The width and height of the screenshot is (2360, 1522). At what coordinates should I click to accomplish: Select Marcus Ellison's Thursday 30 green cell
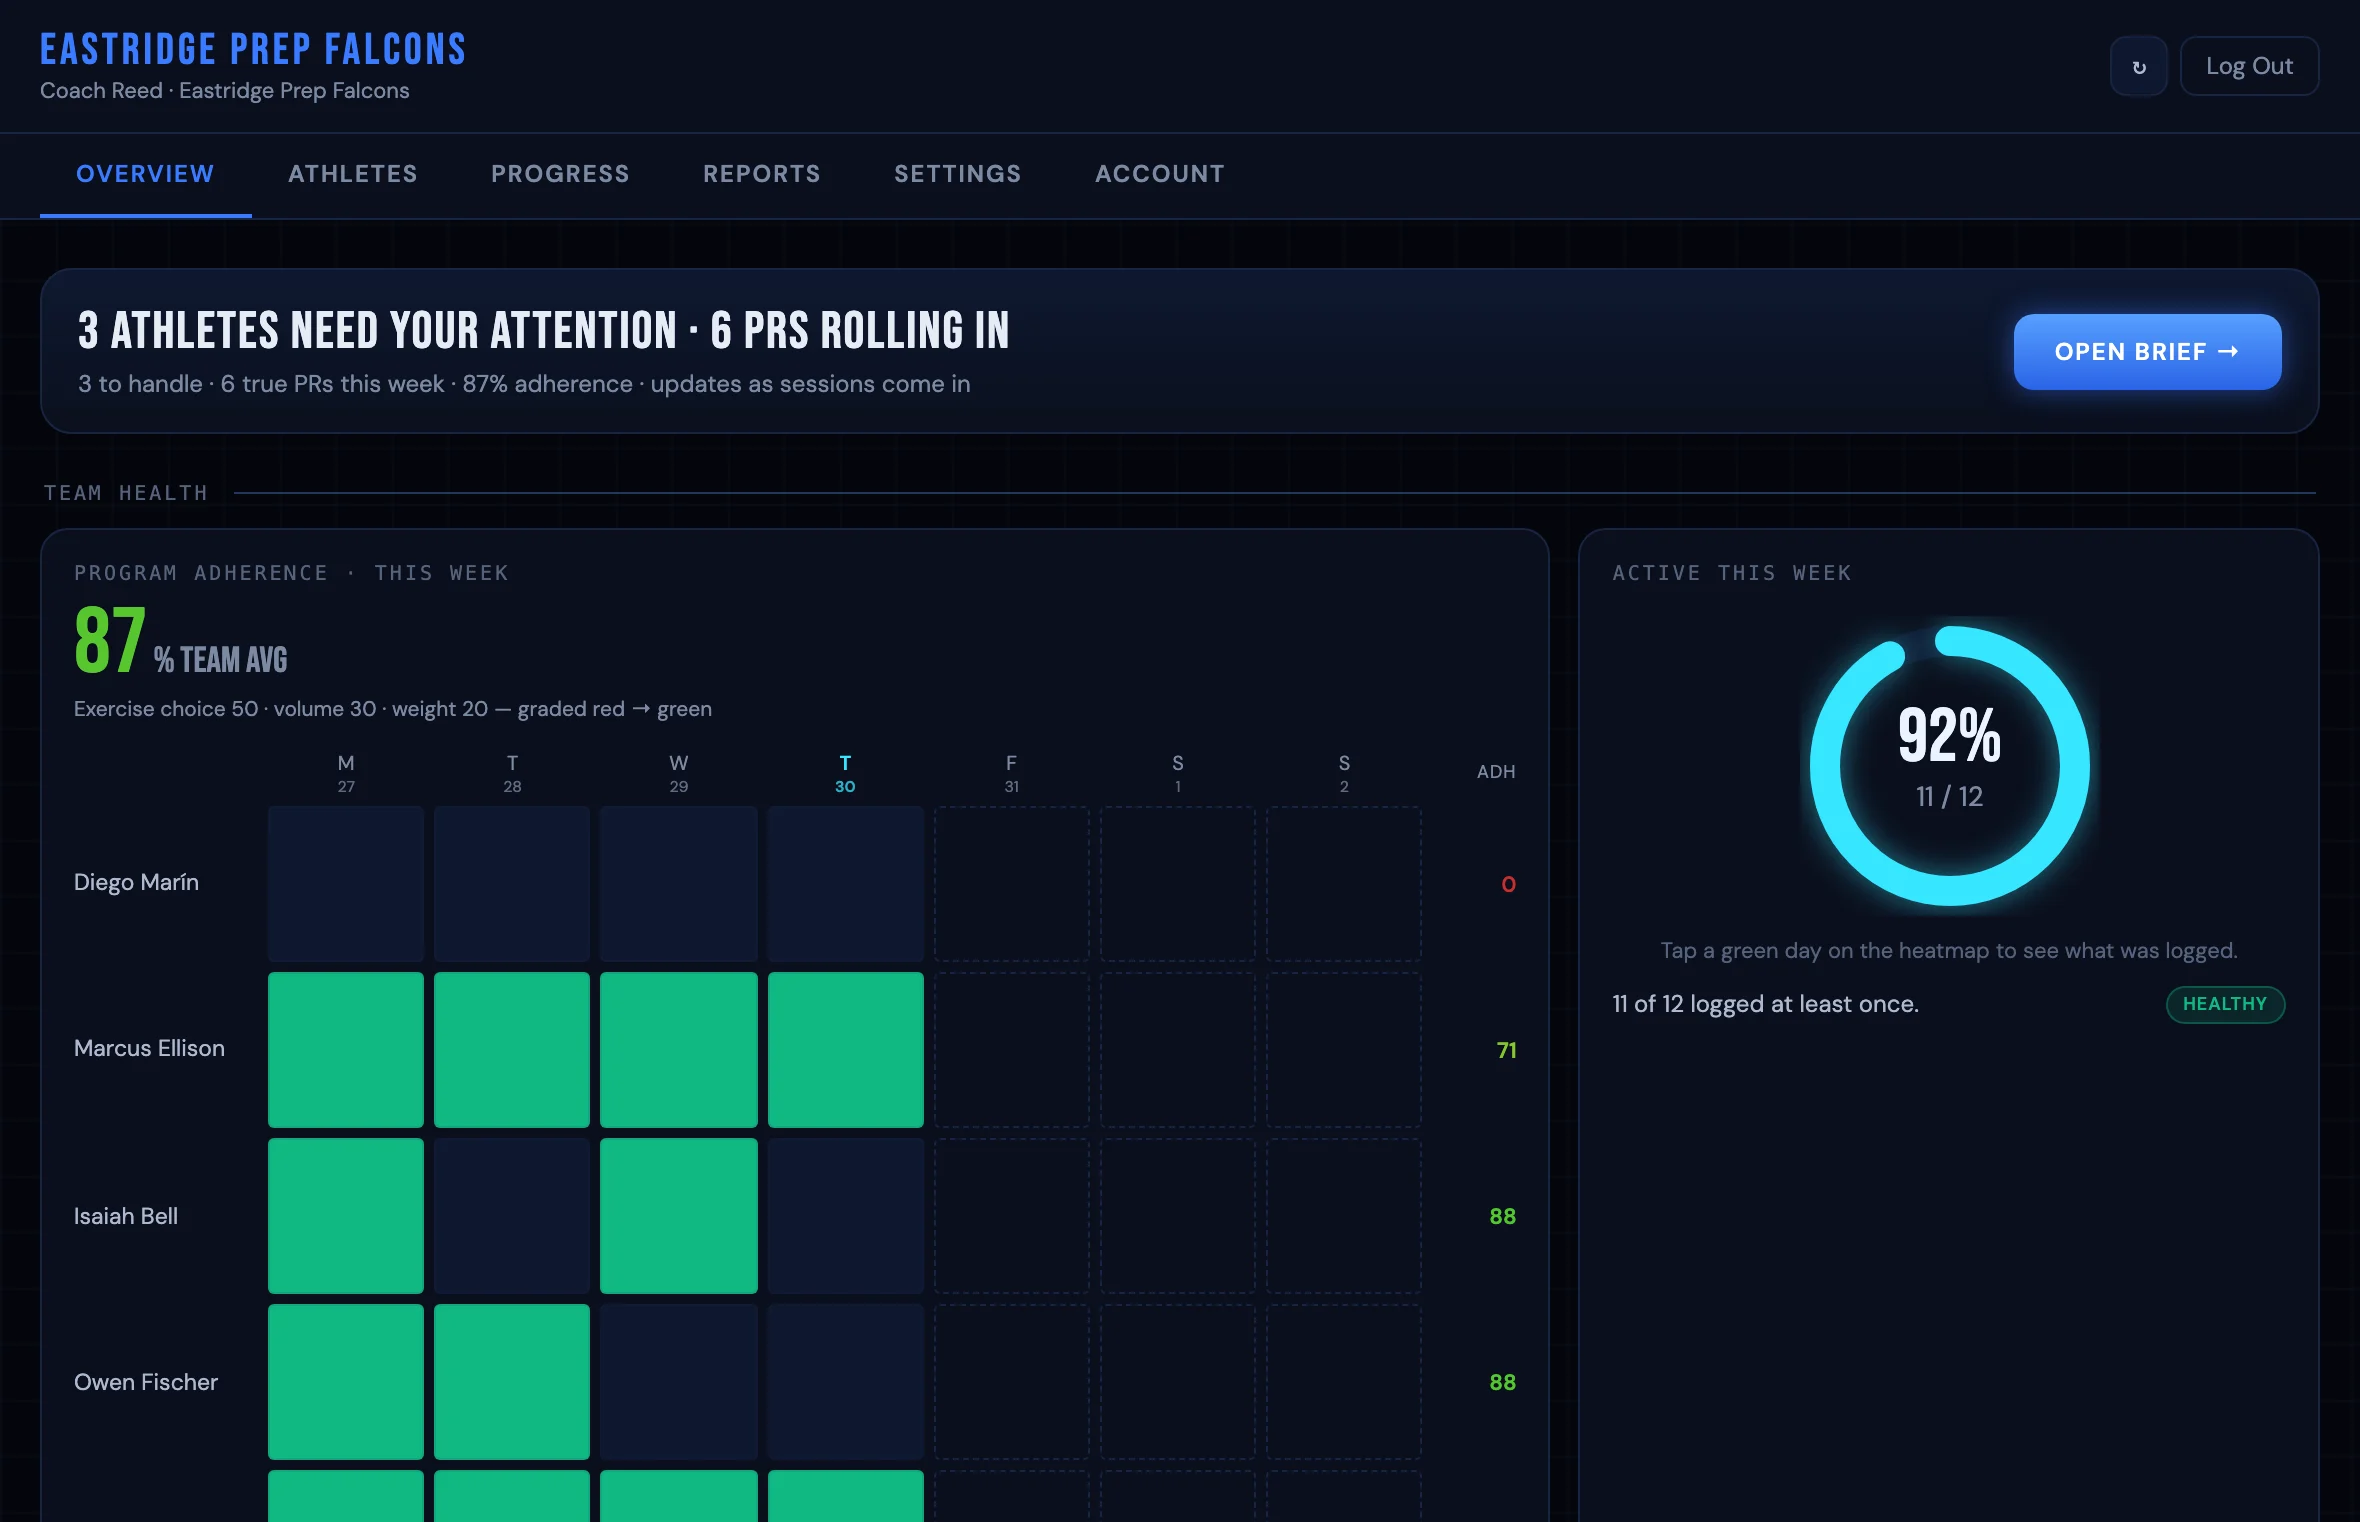click(x=845, y=1049)
